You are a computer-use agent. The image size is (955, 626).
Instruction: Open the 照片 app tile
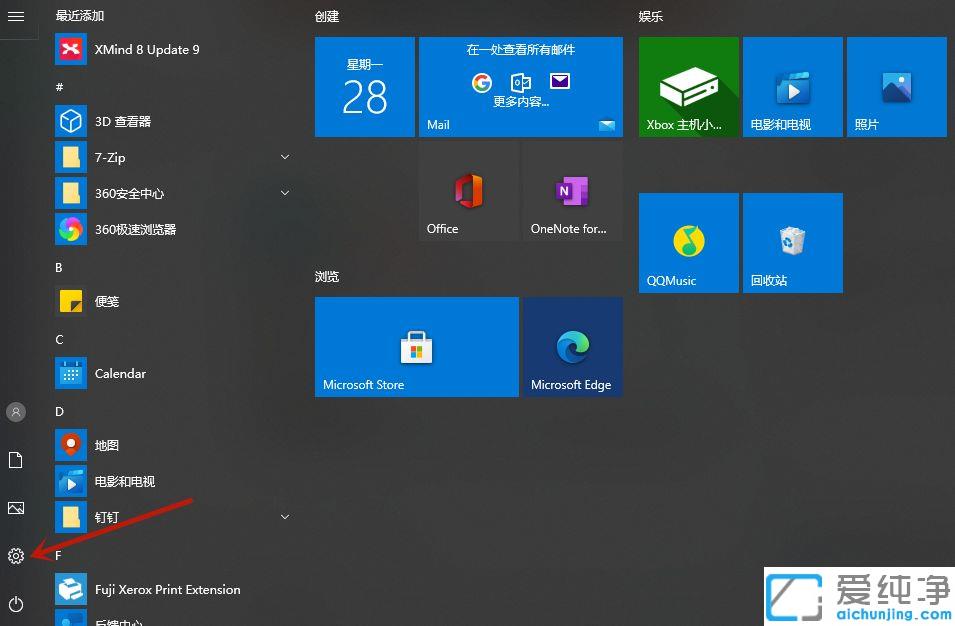coord(895,86)
